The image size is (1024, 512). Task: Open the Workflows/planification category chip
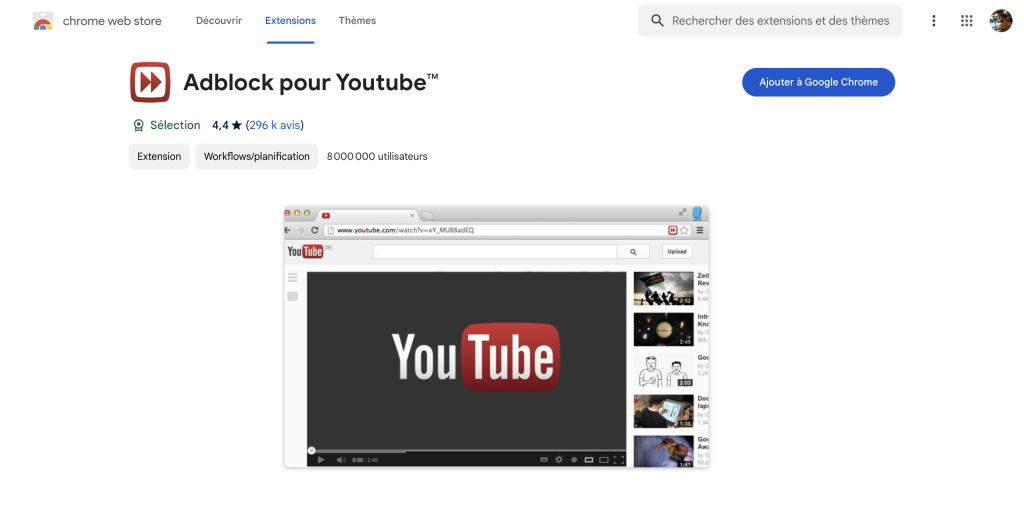coord(257,157)
